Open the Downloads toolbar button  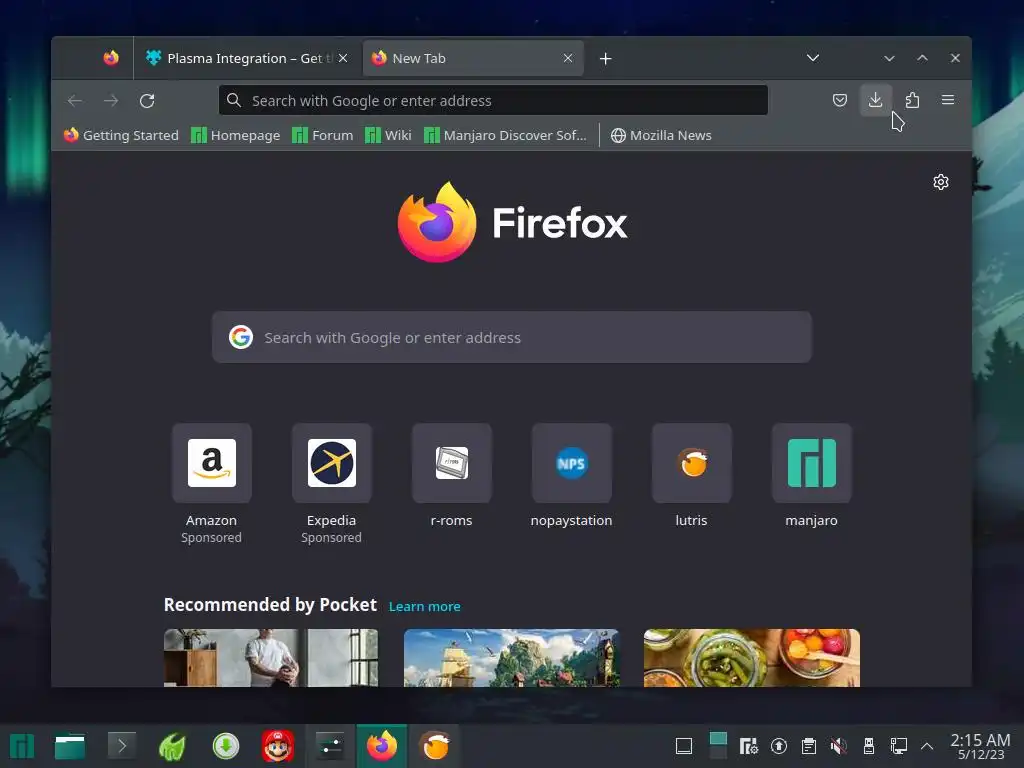[875, 100]
